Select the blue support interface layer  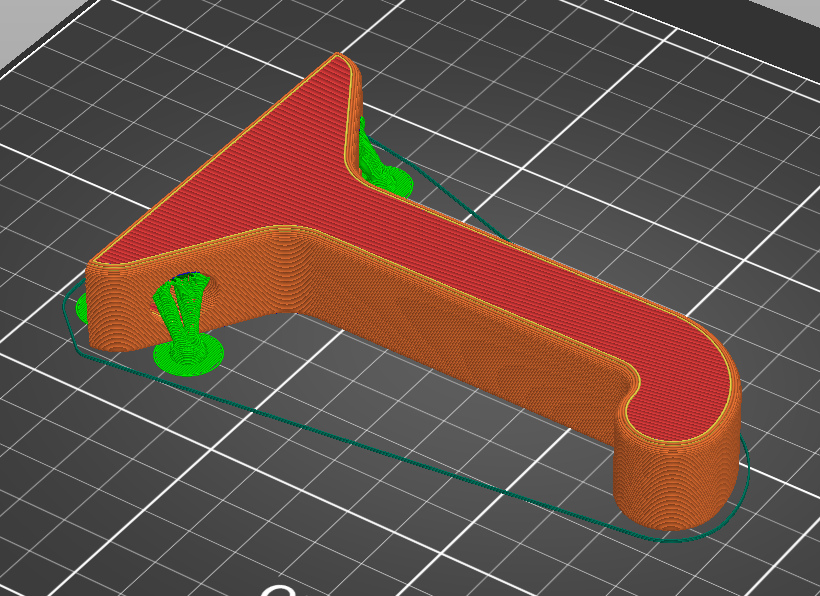188,274
